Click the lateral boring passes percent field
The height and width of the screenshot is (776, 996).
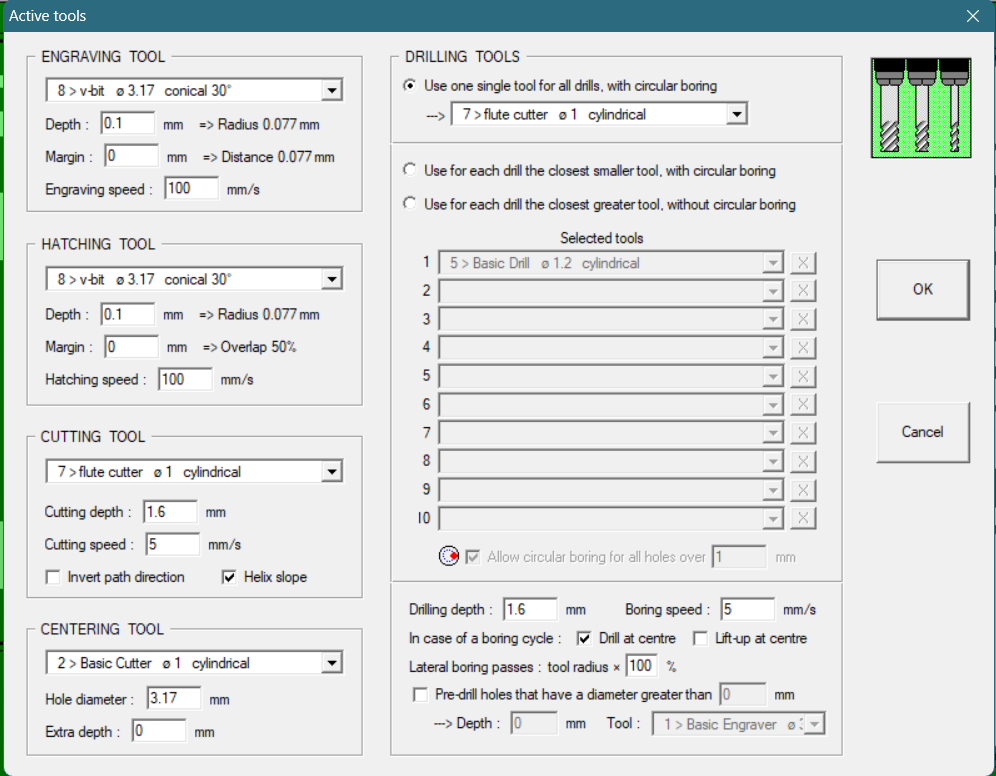pos(642,666)
